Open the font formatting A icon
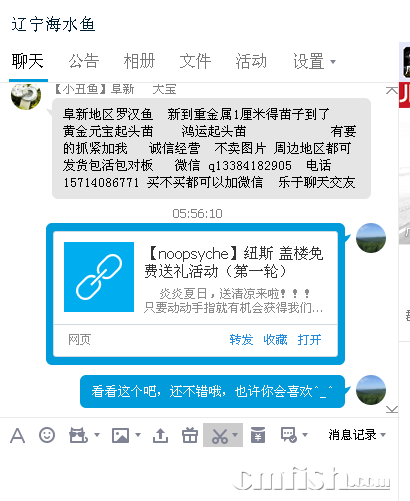 pyautogui.click(x=18, y=435)
